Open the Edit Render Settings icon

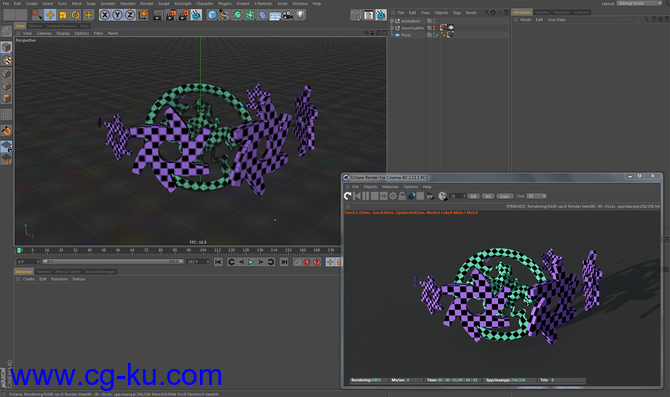(x=183, y=15)
